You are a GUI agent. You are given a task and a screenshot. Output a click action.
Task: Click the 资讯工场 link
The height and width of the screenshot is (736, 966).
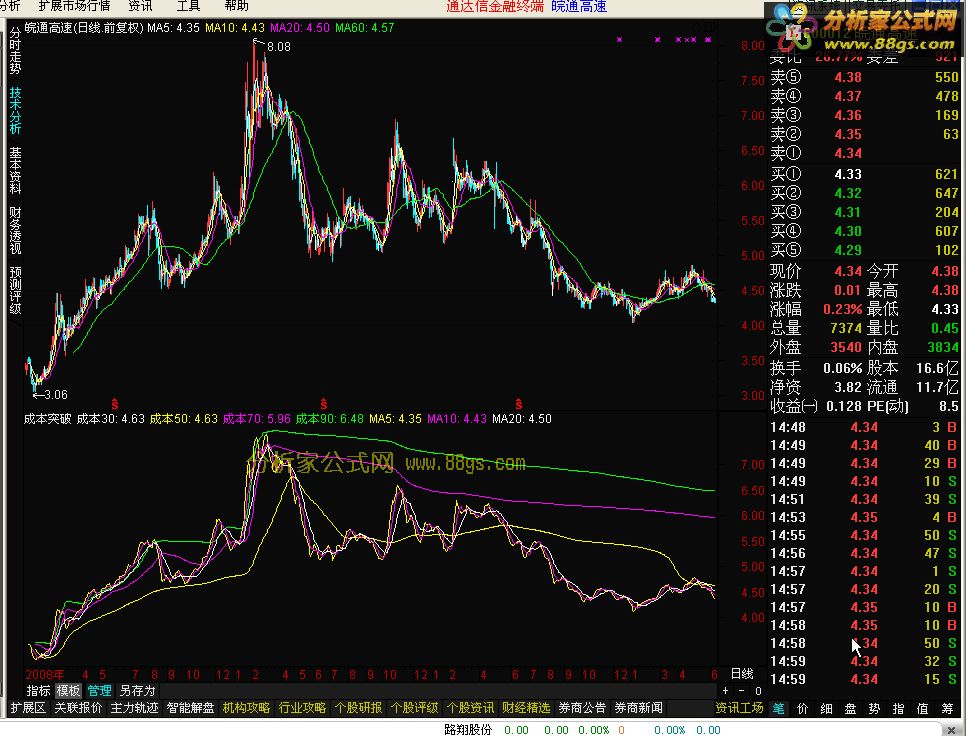click(739, 708)
